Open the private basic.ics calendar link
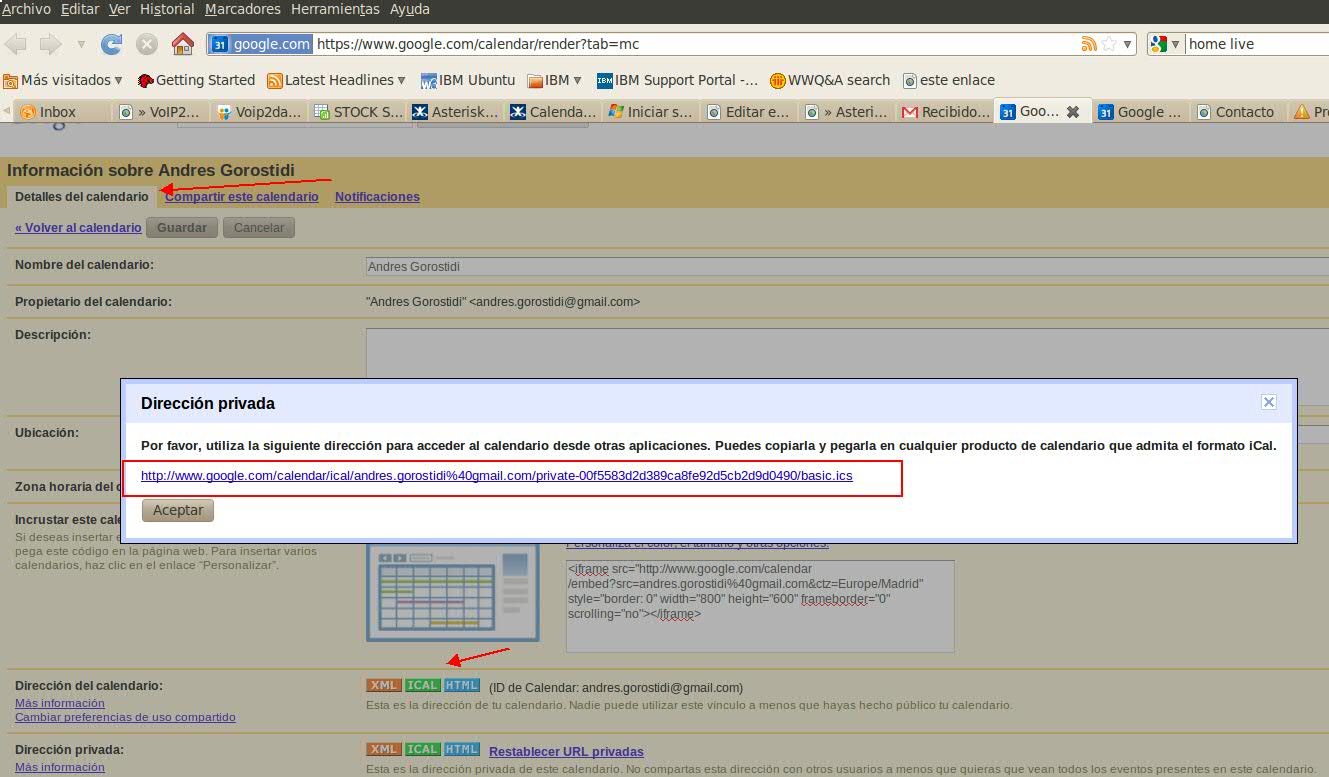Viewport: 1329px width, 777px height. tap(496, 476)
